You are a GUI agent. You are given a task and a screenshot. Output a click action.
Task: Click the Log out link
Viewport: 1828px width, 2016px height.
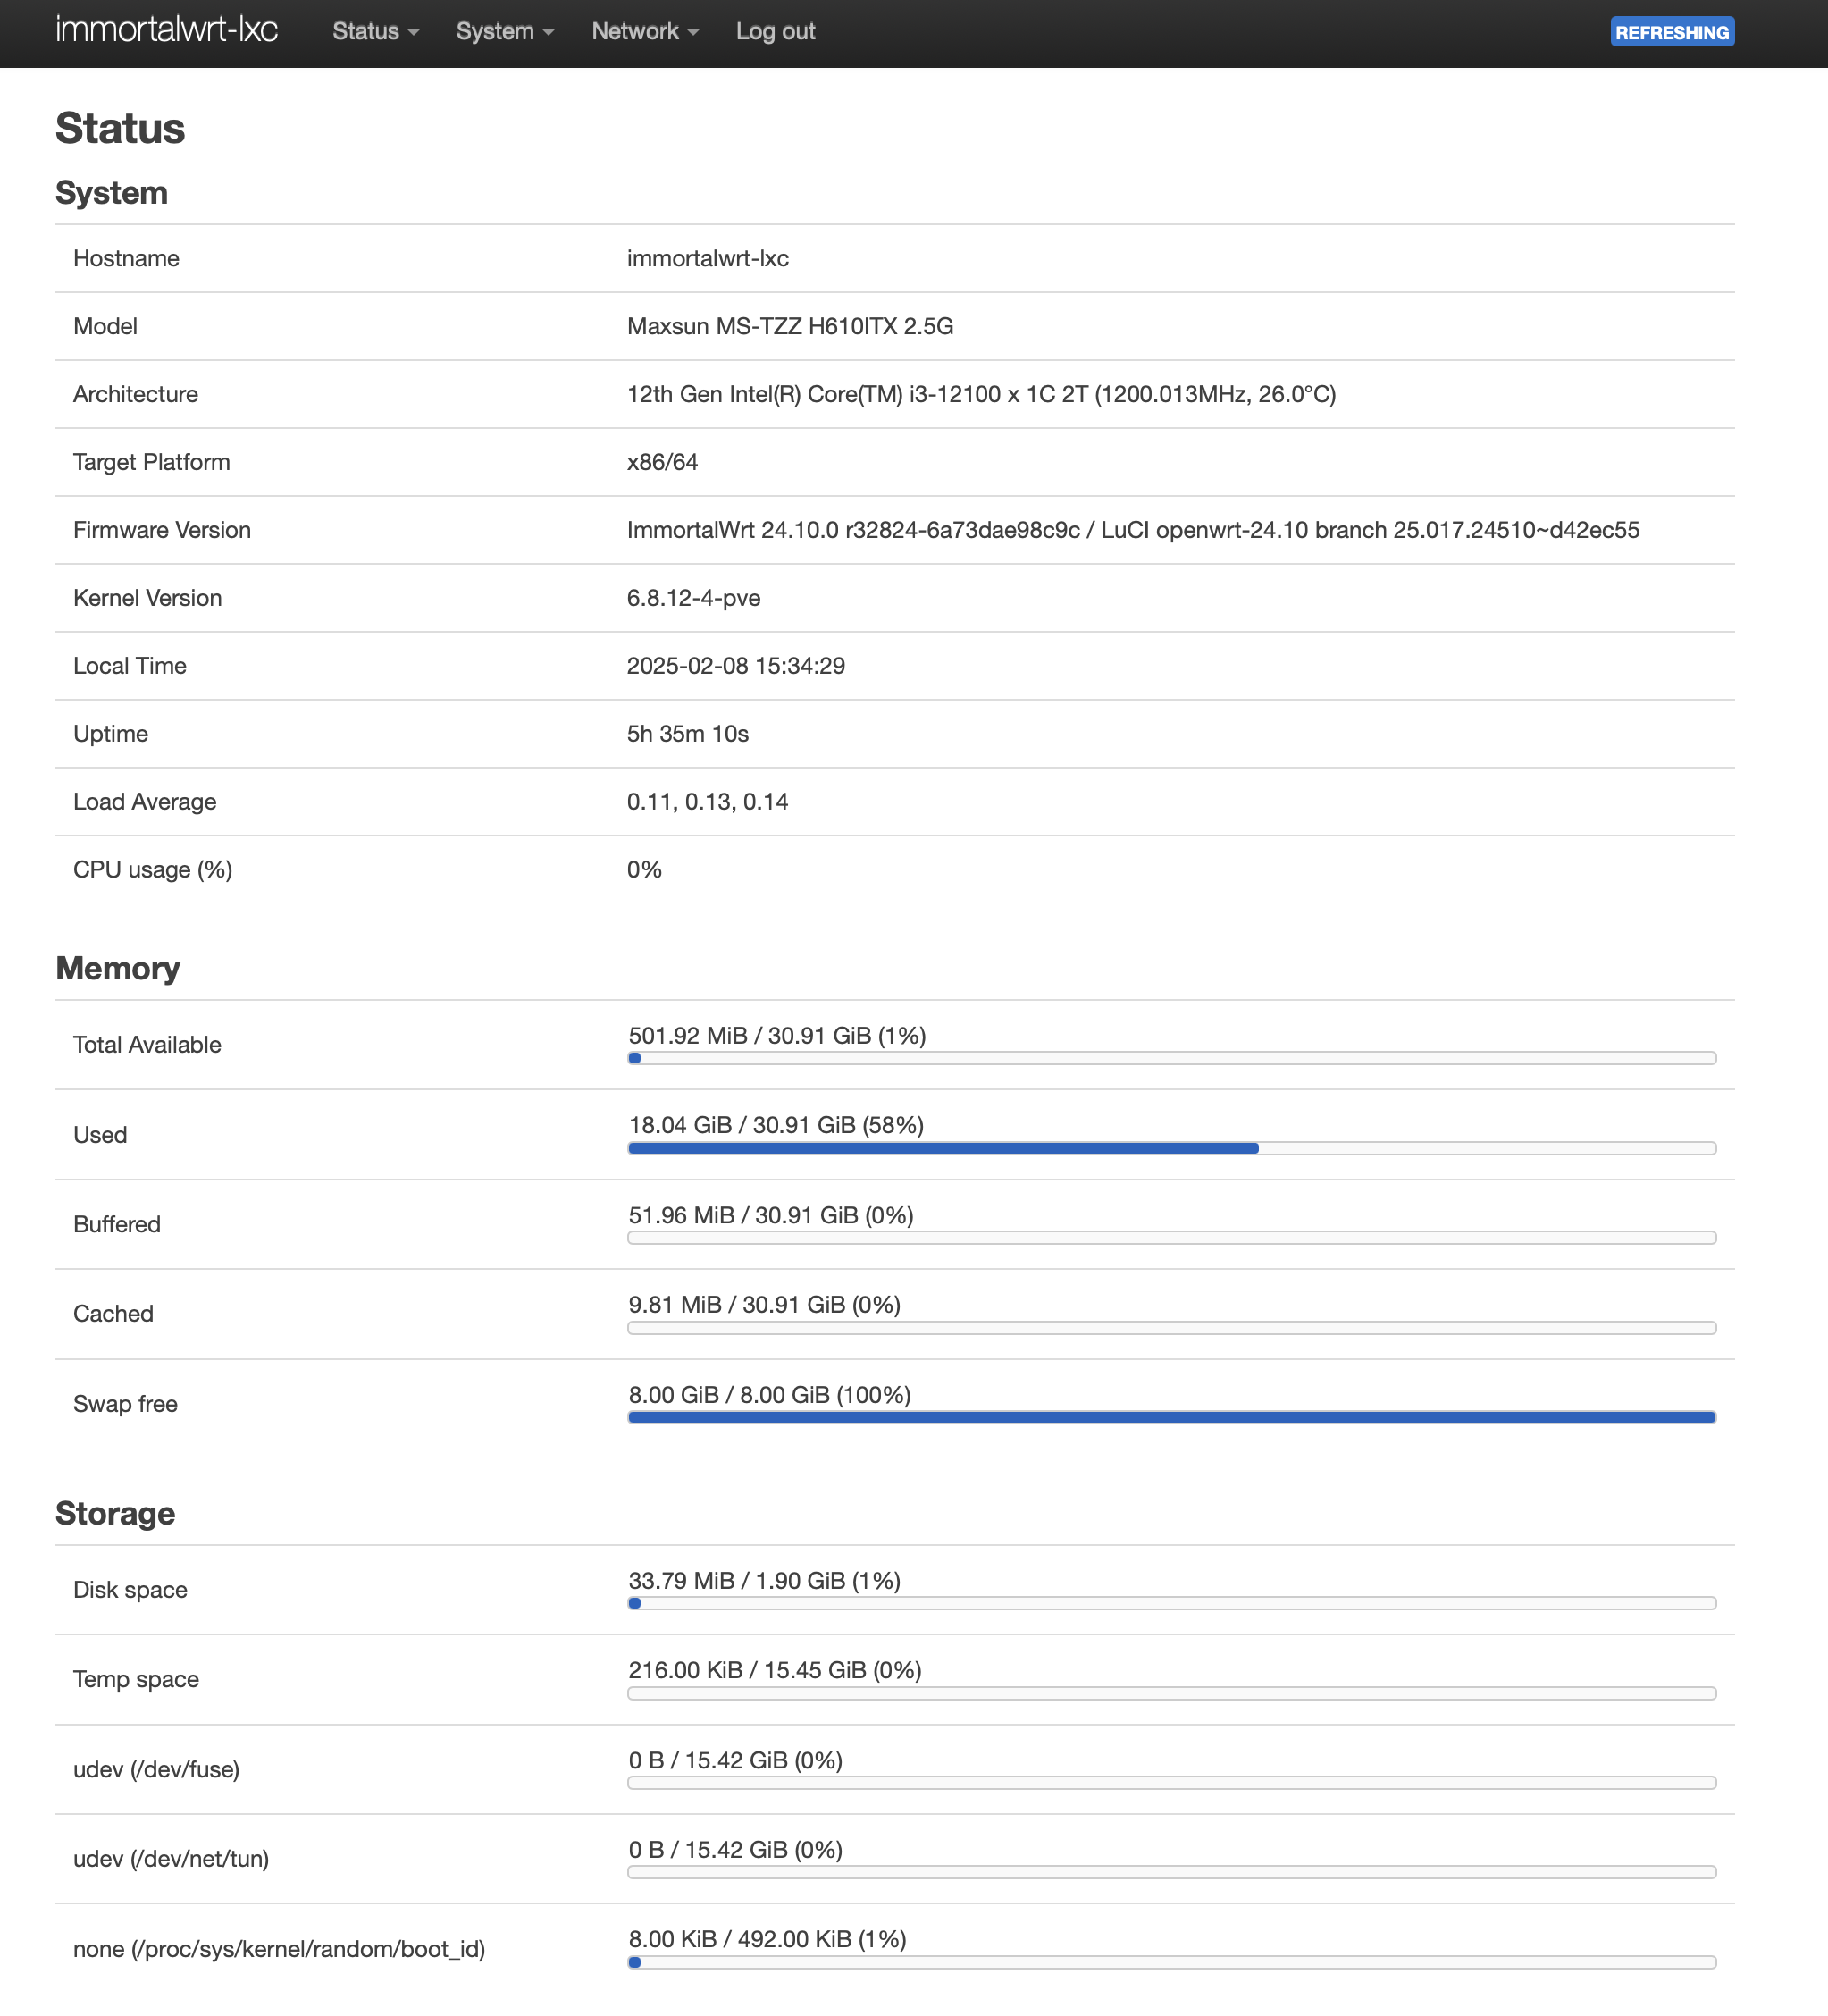coord(775,32)
